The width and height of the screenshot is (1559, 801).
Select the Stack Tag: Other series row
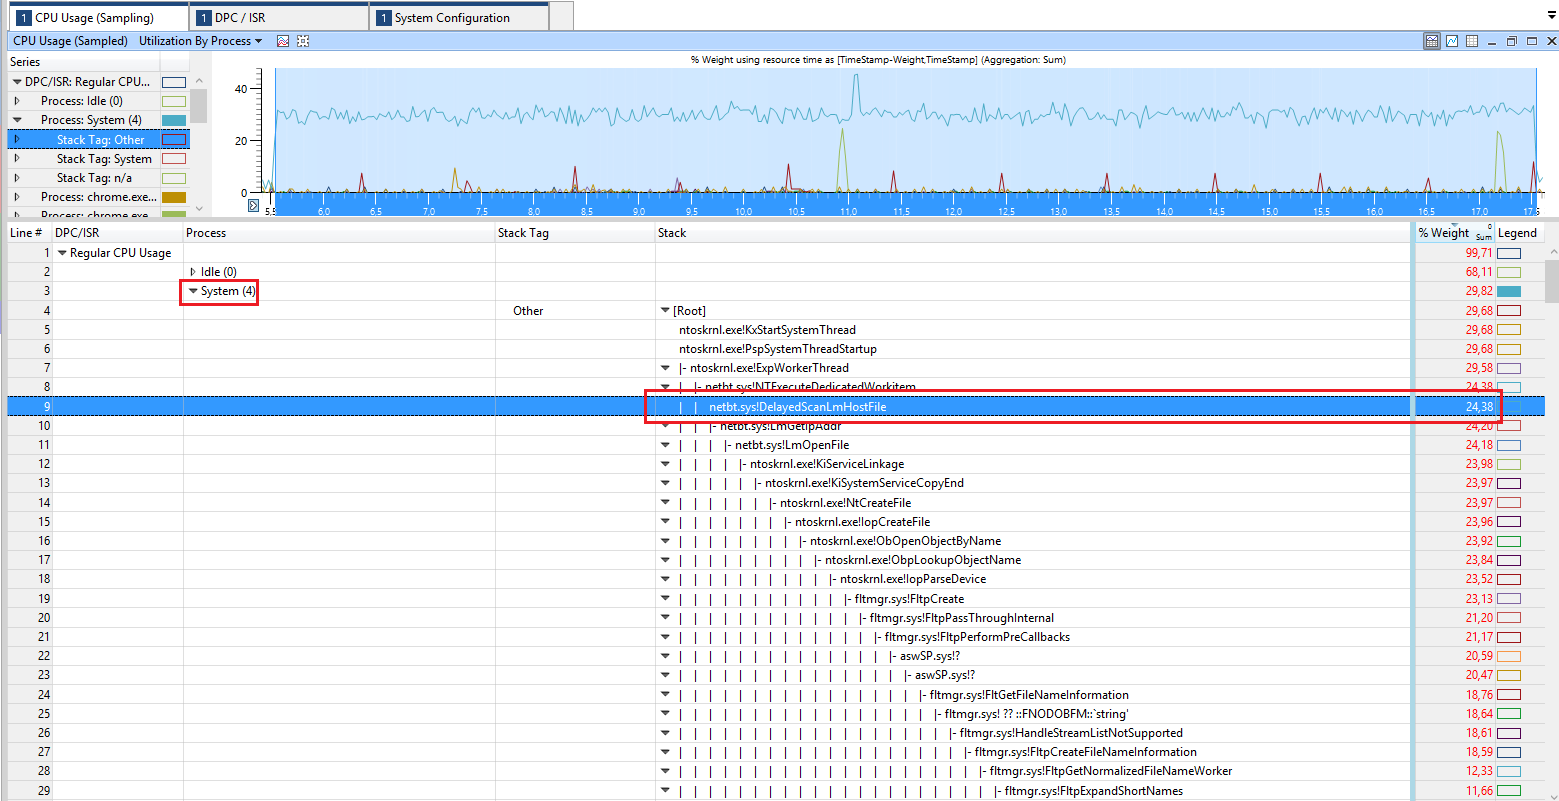(x=98, y=140)
